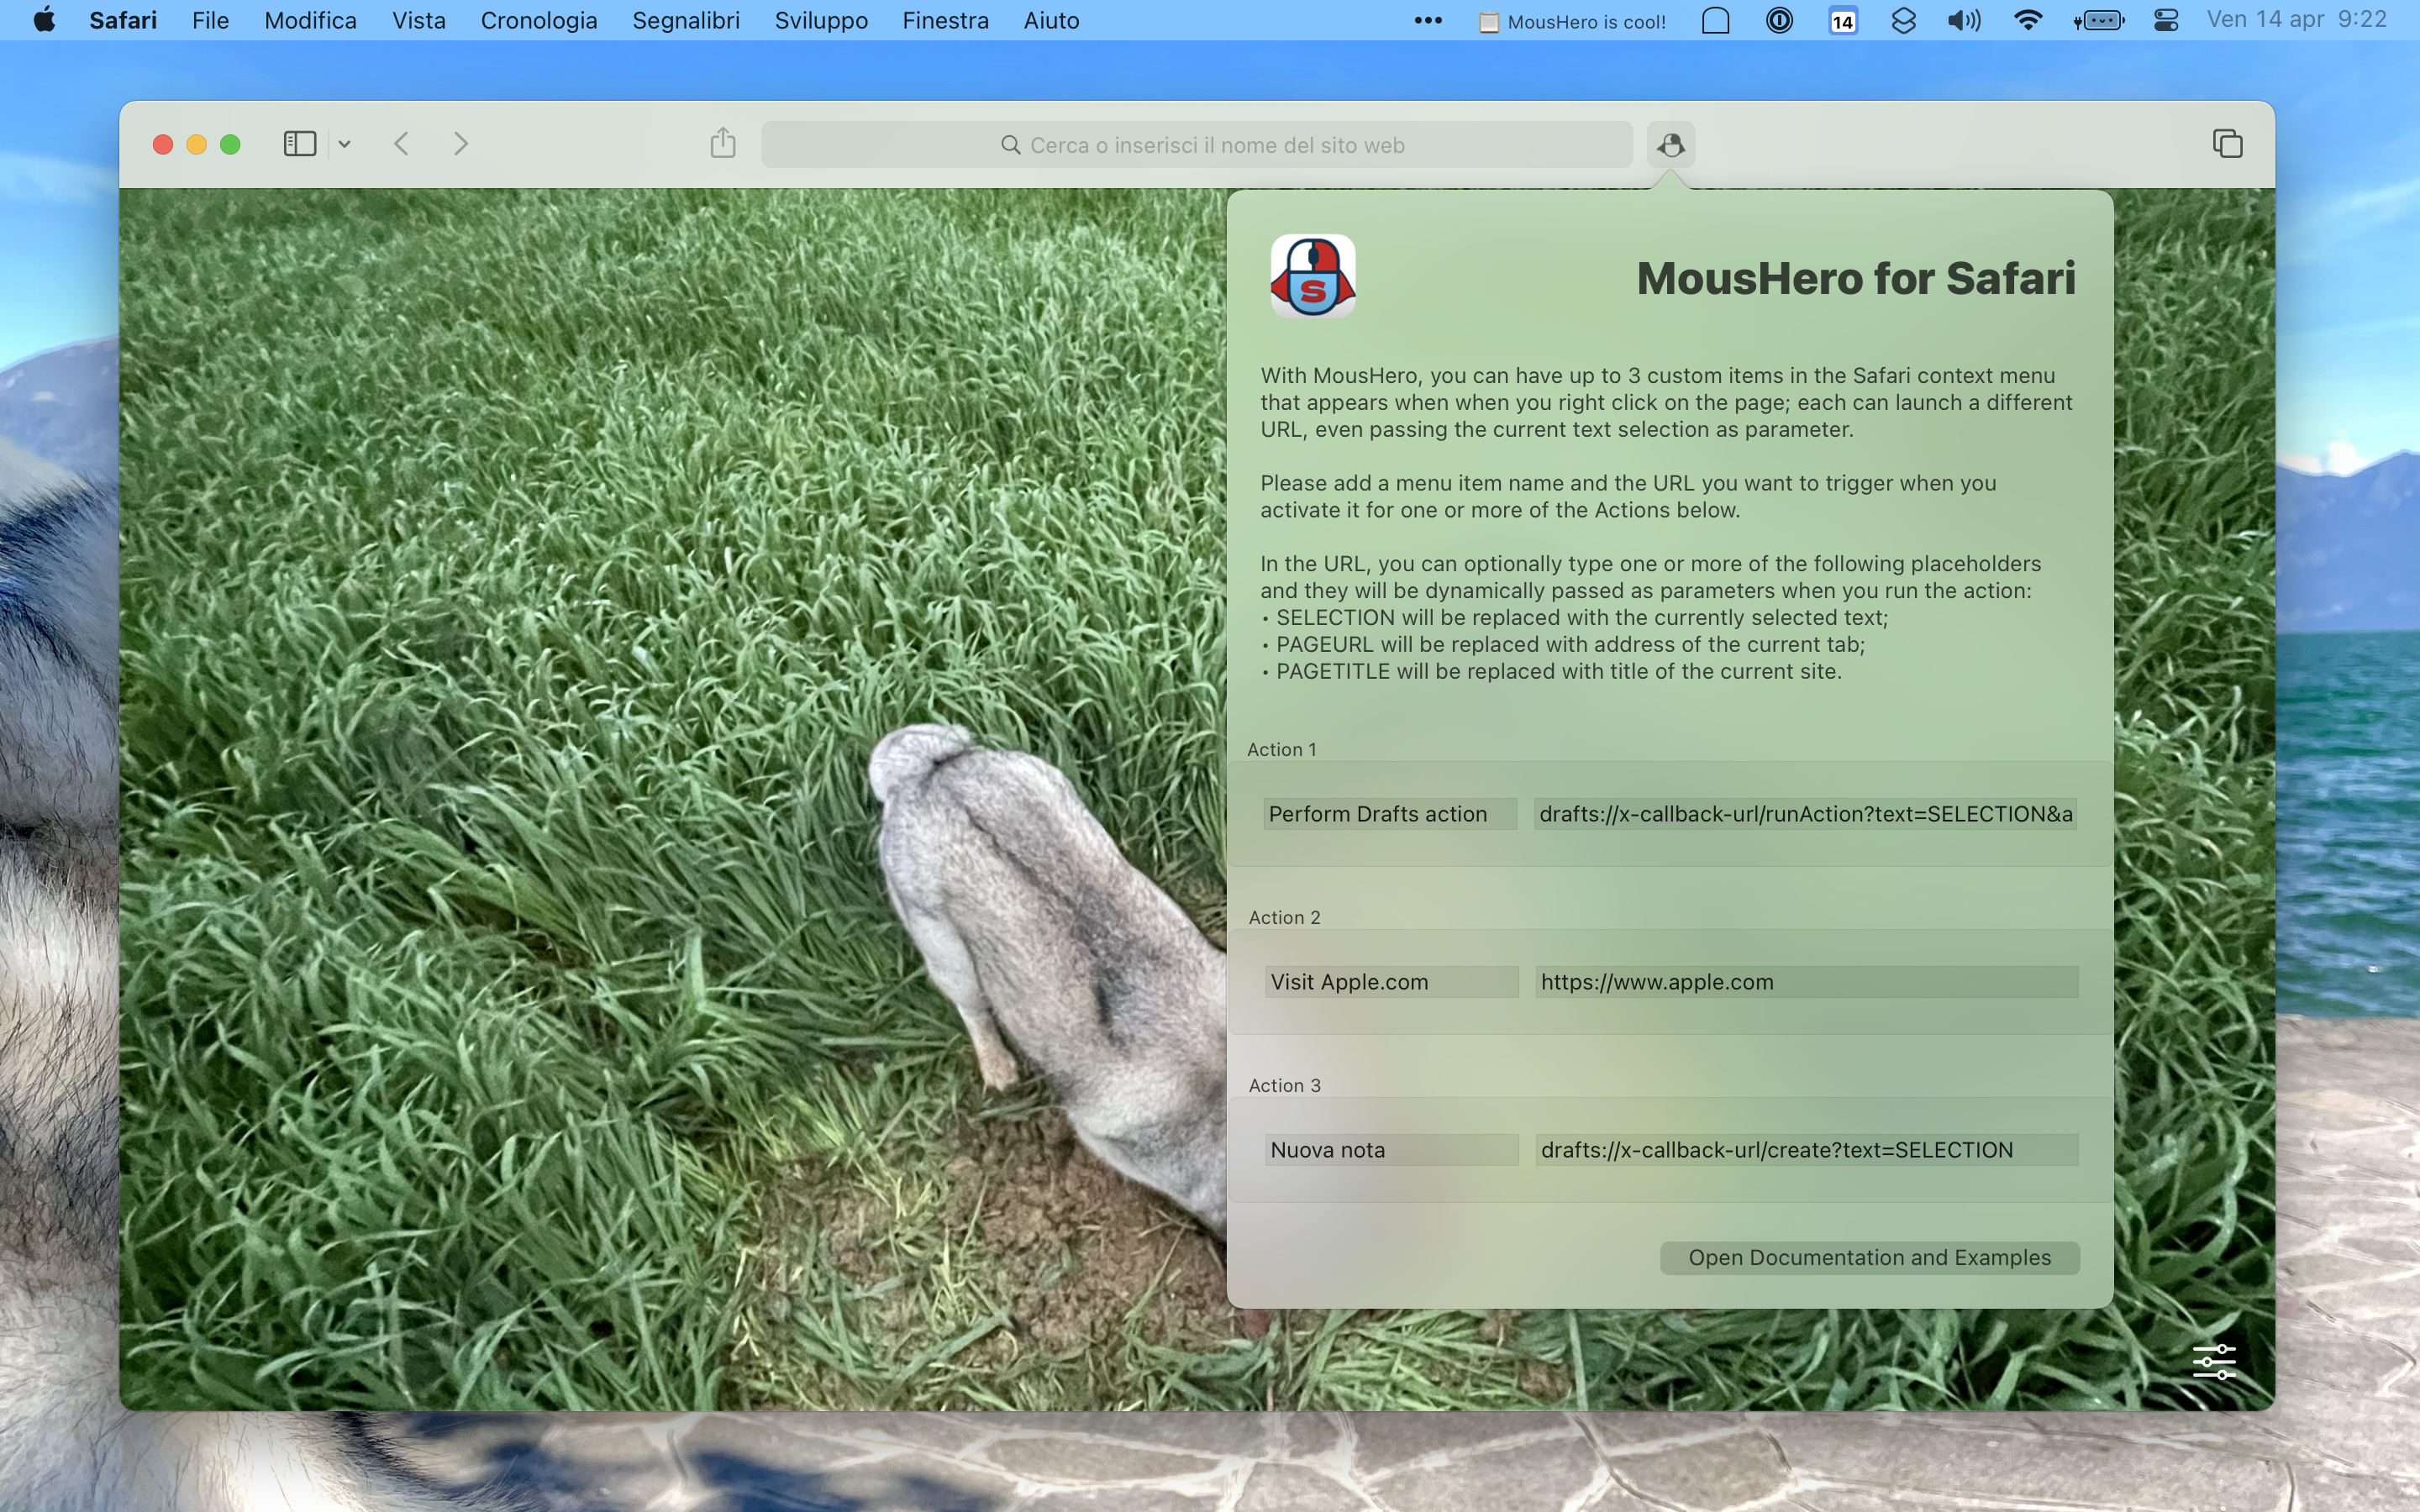The width and height of the screenshot is (2420, 1512).
Task: Open the MousHero extension toolbar icon
Action: [1671, 145]
